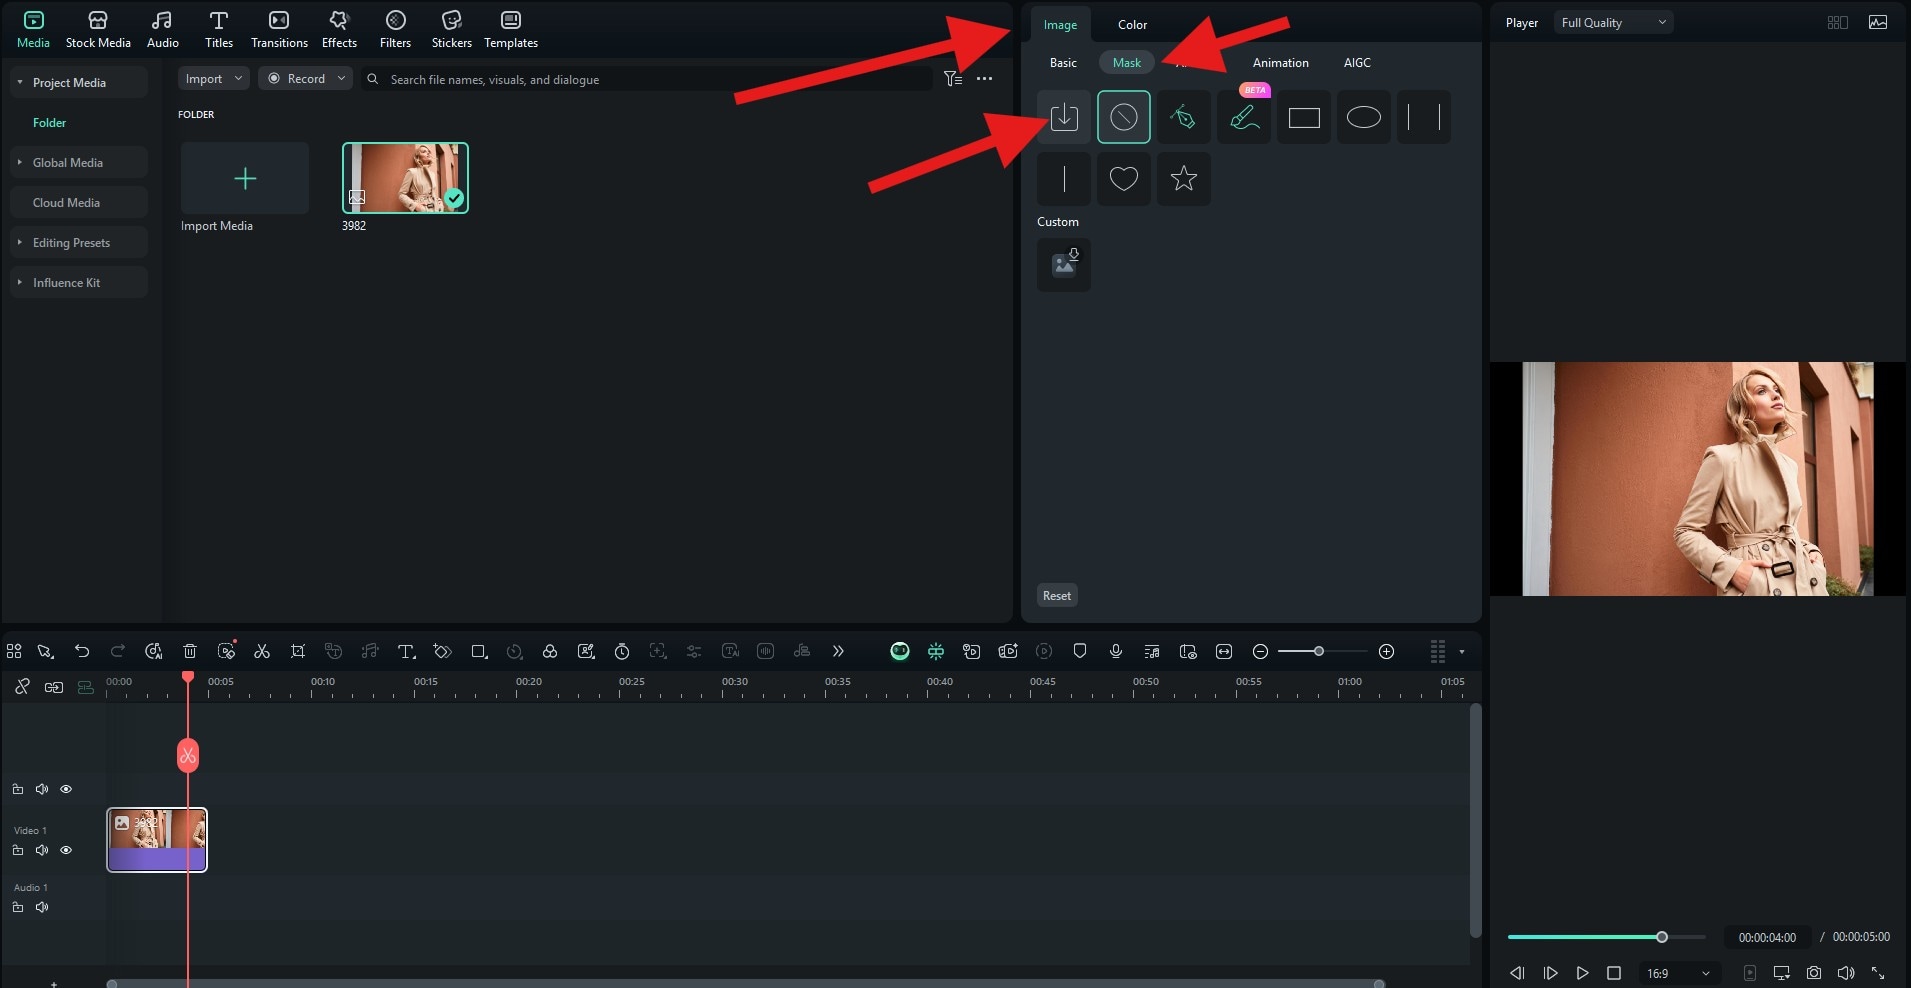Click the timeline zoom in plus icon
Image resolution: width=1911 pixels, height=988 pixels.
tap(1387, 651)
